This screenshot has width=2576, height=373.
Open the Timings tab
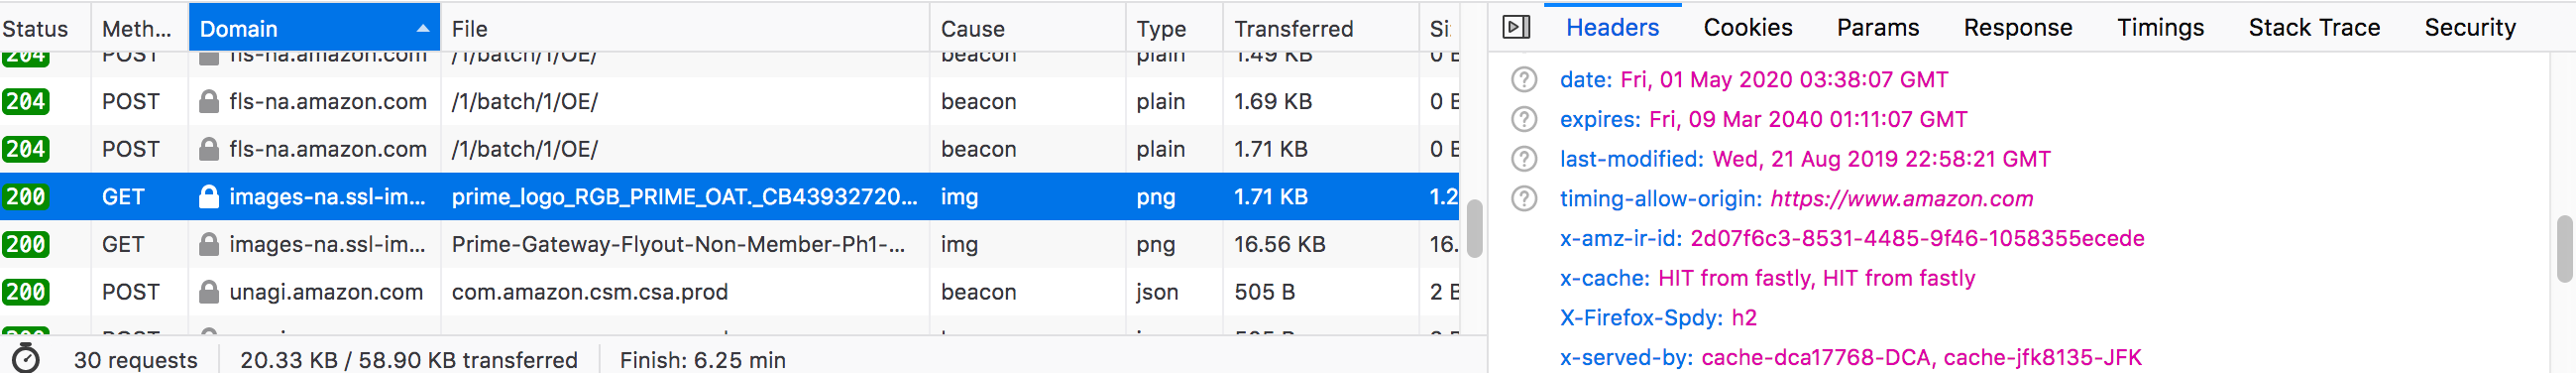2160,27
